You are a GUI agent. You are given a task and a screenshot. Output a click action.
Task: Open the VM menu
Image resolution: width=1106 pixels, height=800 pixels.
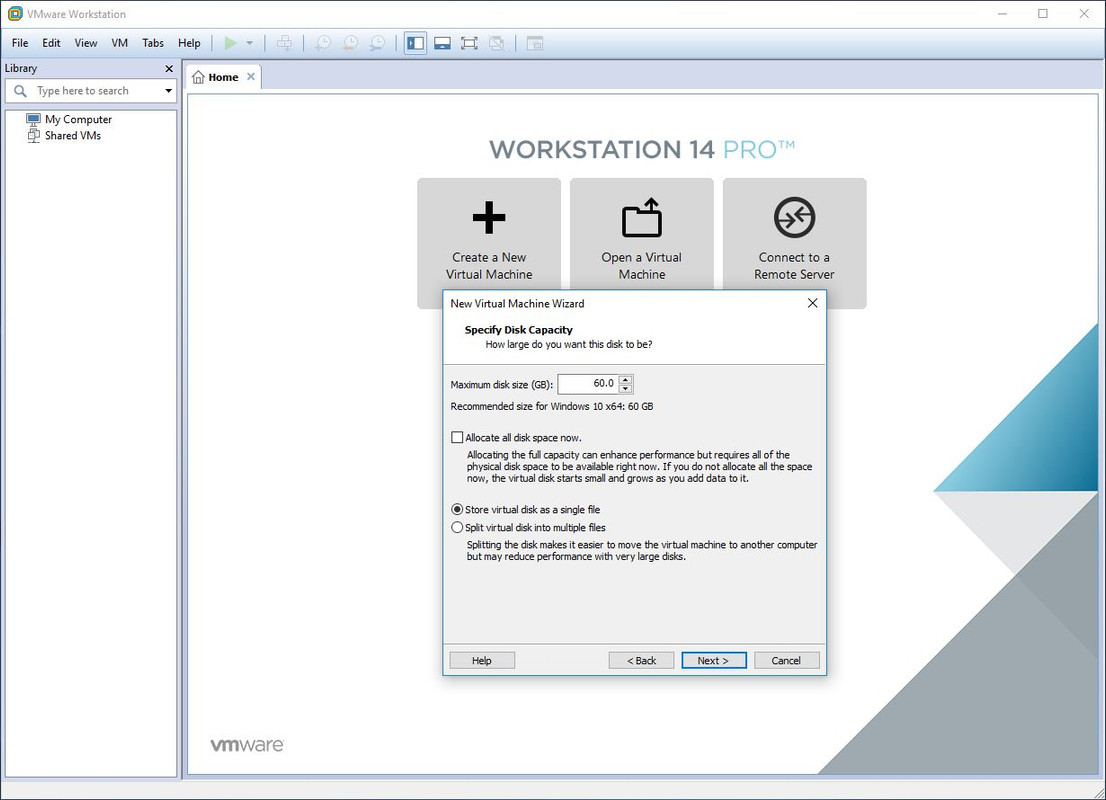point(119,43)
